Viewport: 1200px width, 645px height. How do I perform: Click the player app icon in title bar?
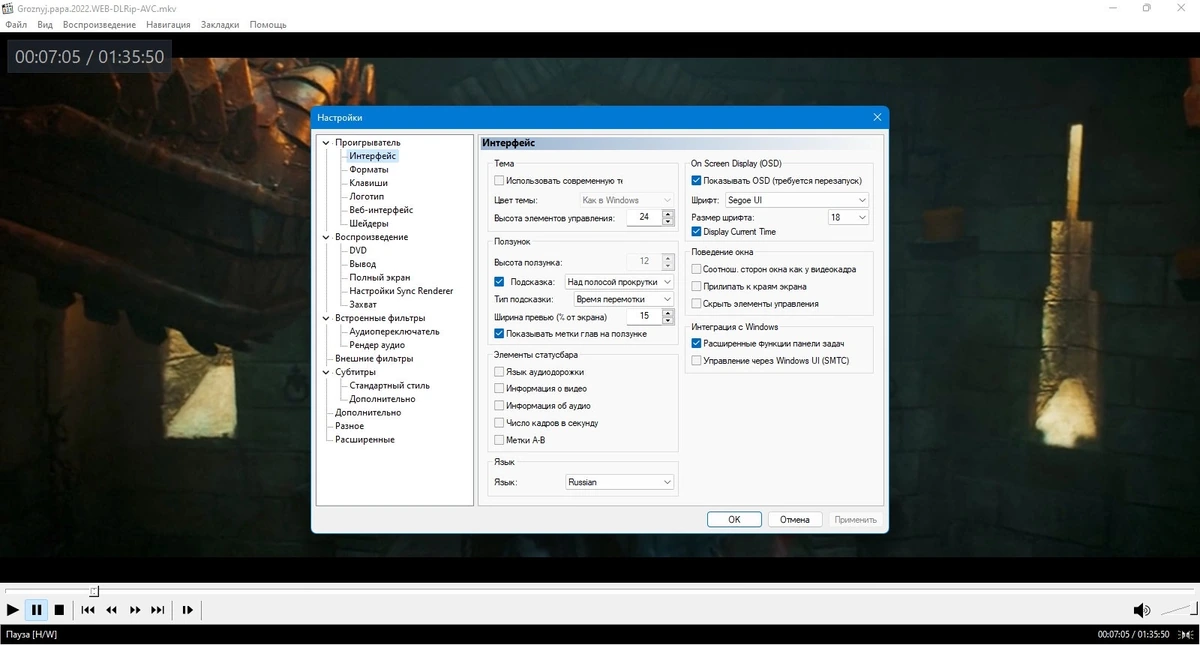click(8, 8)
